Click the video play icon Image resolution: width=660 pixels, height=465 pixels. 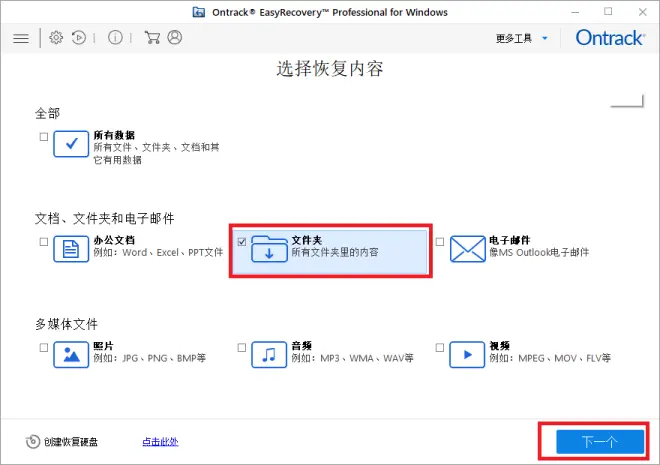tap(467, 355)
